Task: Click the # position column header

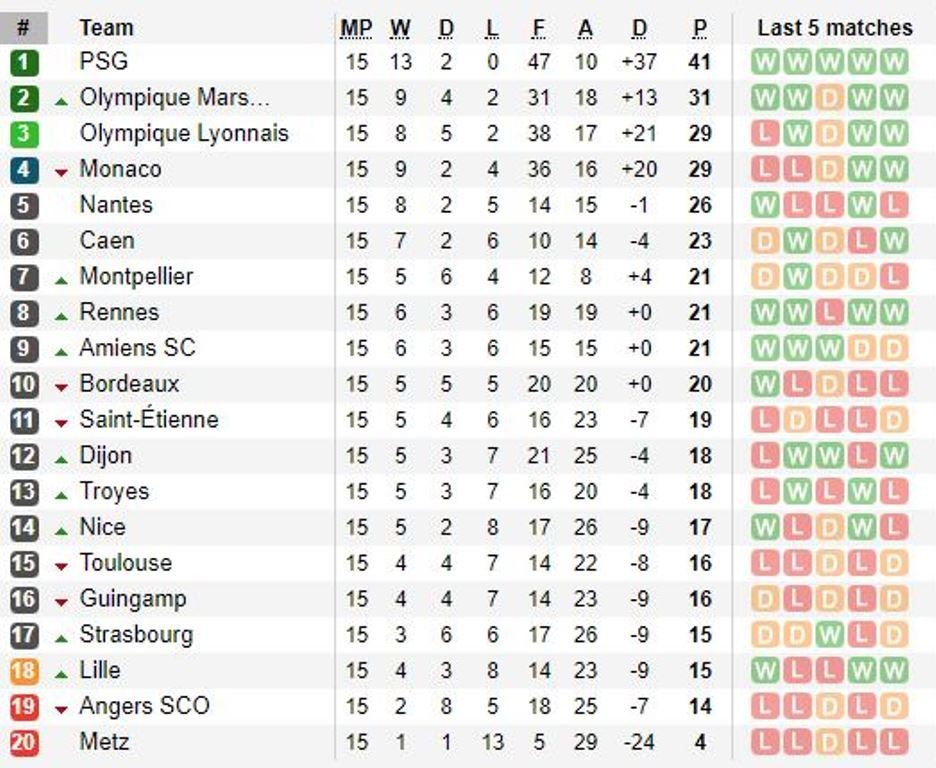Action: coord(23,28)
